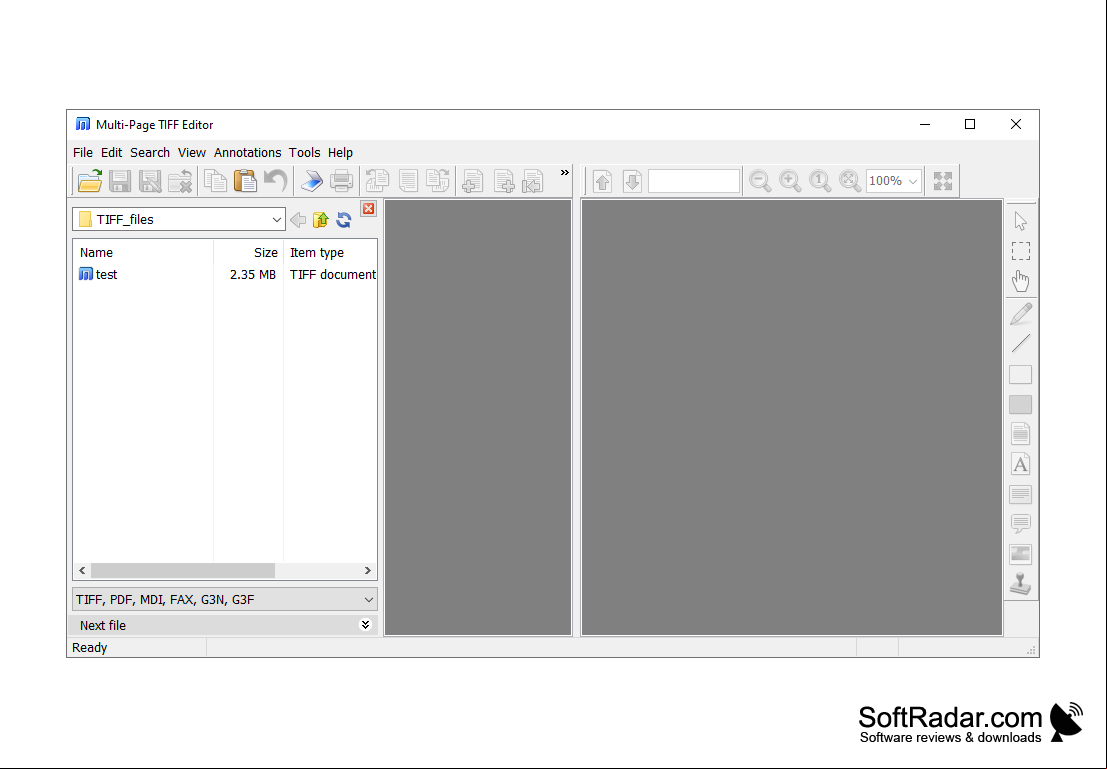Click the actual size 1:1 zoom icon
The height and width of the screenshot is (769, 1107).
tap(820, 181)
